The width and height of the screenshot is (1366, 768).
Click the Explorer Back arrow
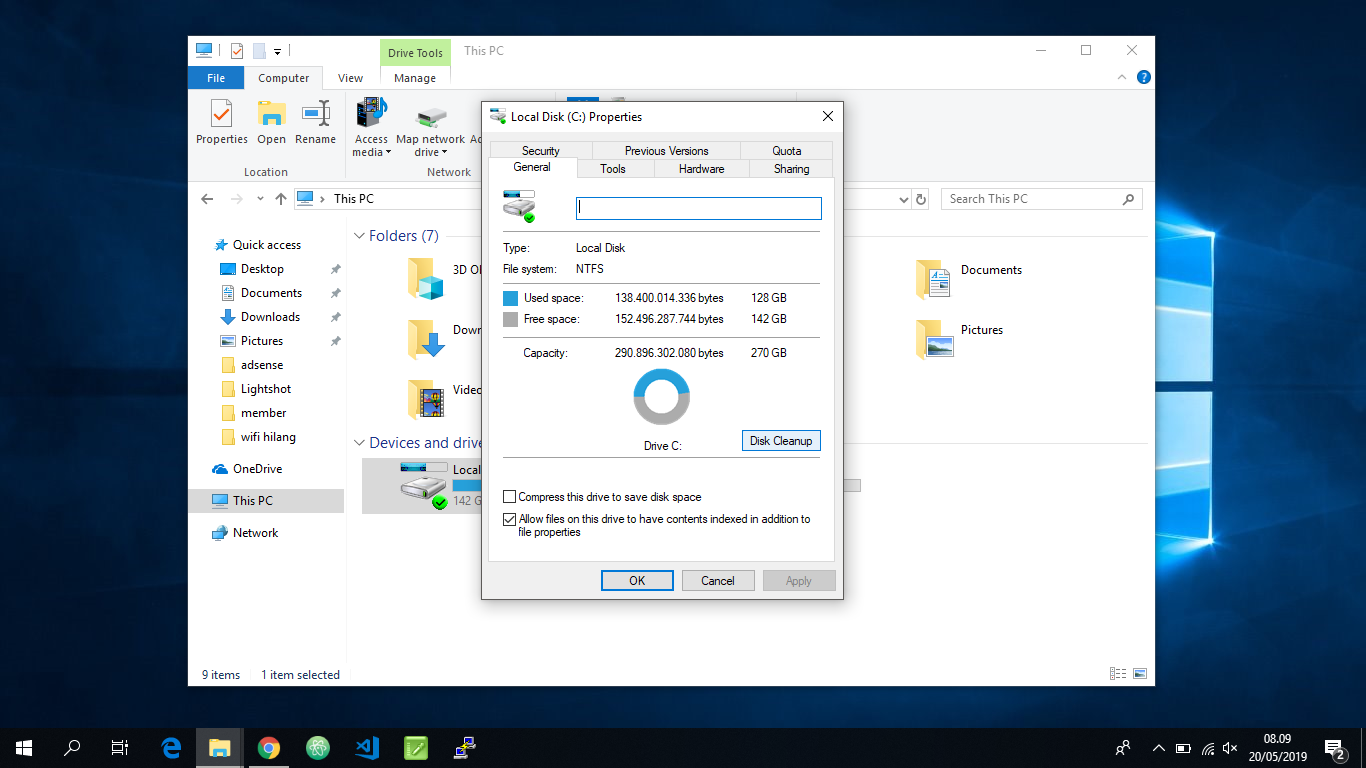click(207, 199)
